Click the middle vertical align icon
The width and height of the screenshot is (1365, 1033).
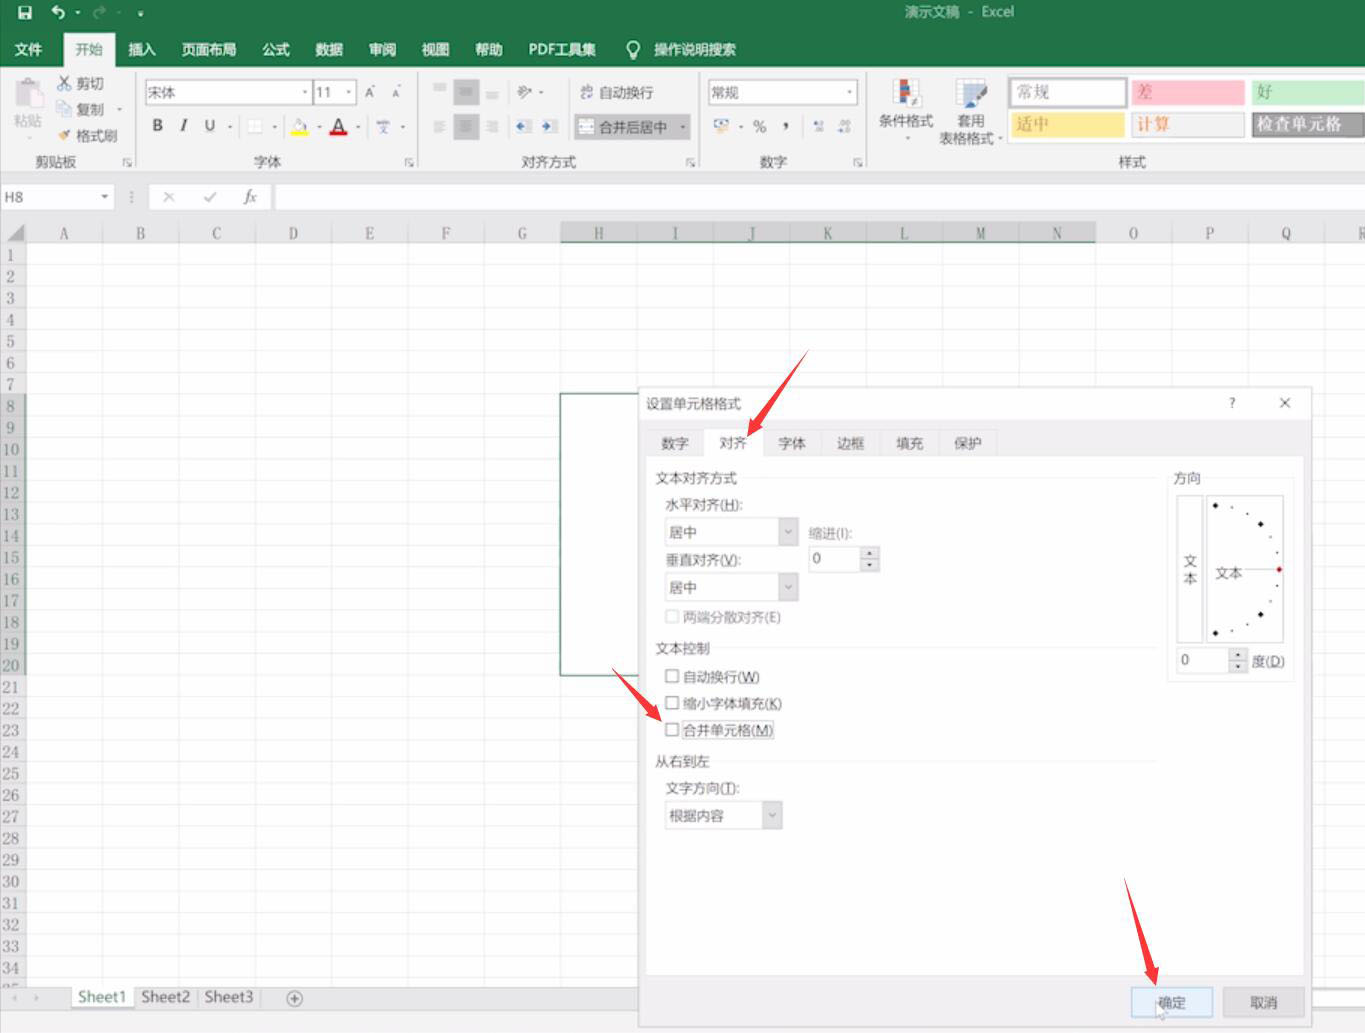pos(466,92)
